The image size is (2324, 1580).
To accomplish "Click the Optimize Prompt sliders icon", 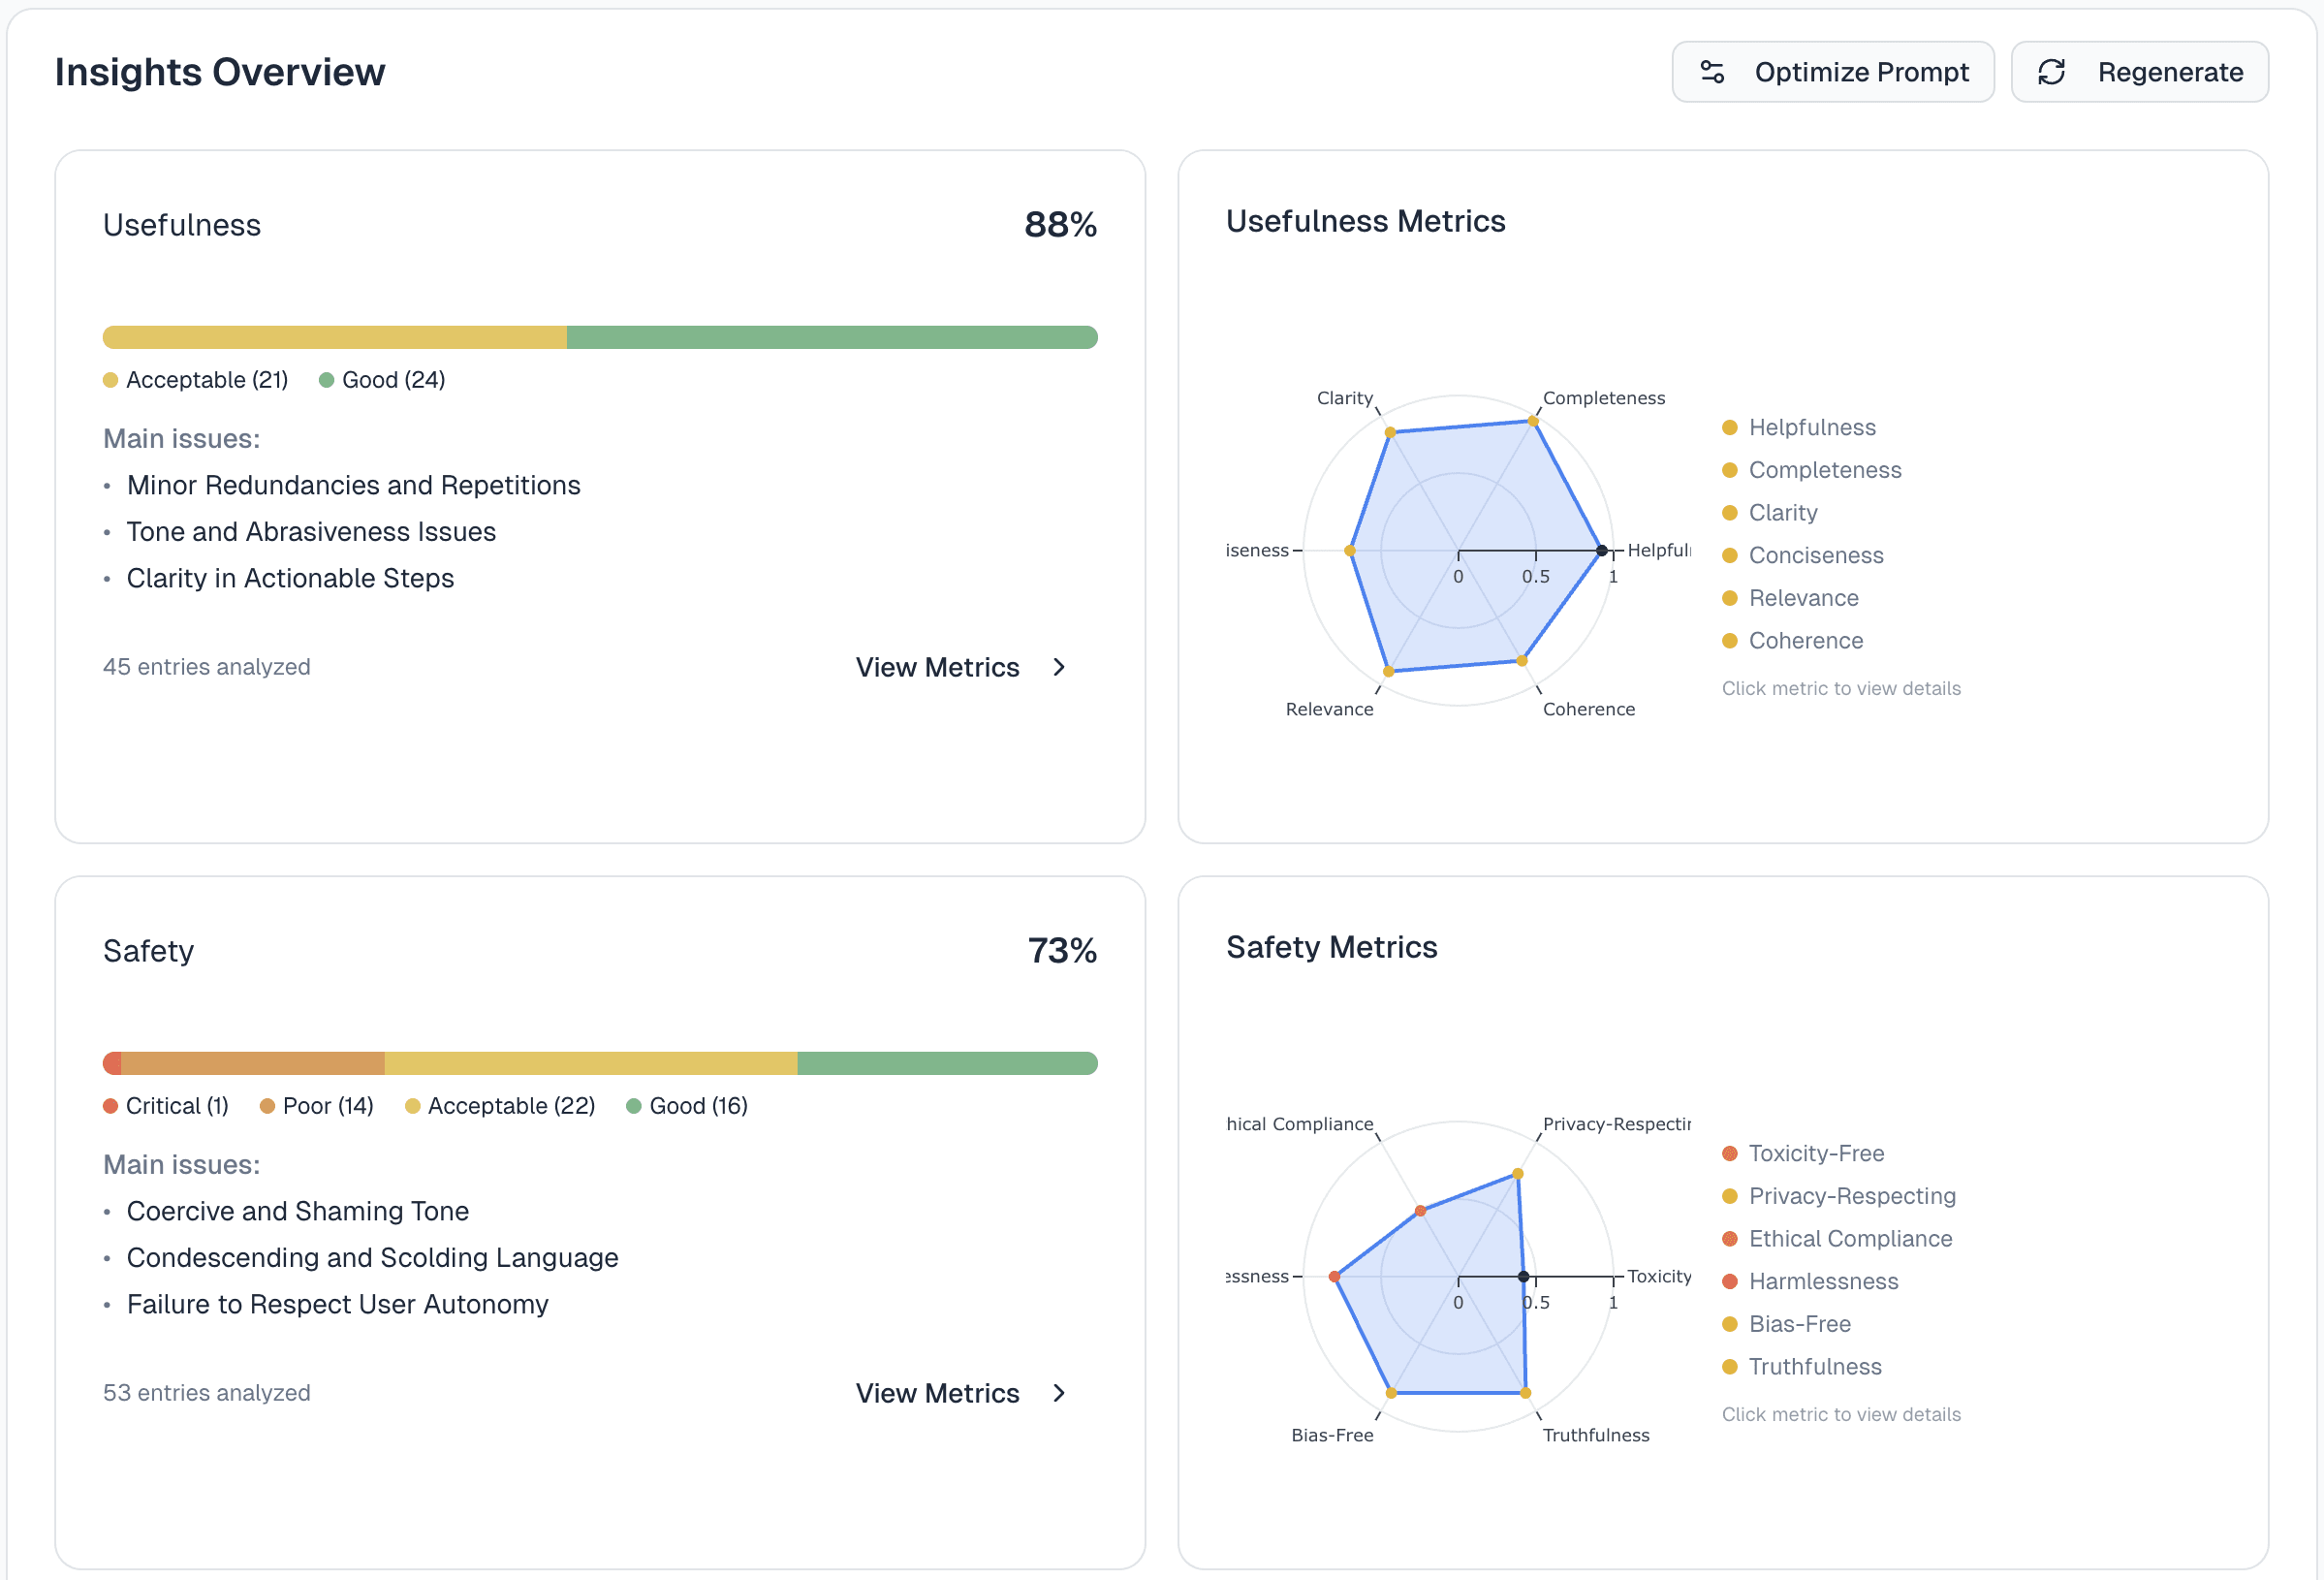I will tap(1711, 71).
